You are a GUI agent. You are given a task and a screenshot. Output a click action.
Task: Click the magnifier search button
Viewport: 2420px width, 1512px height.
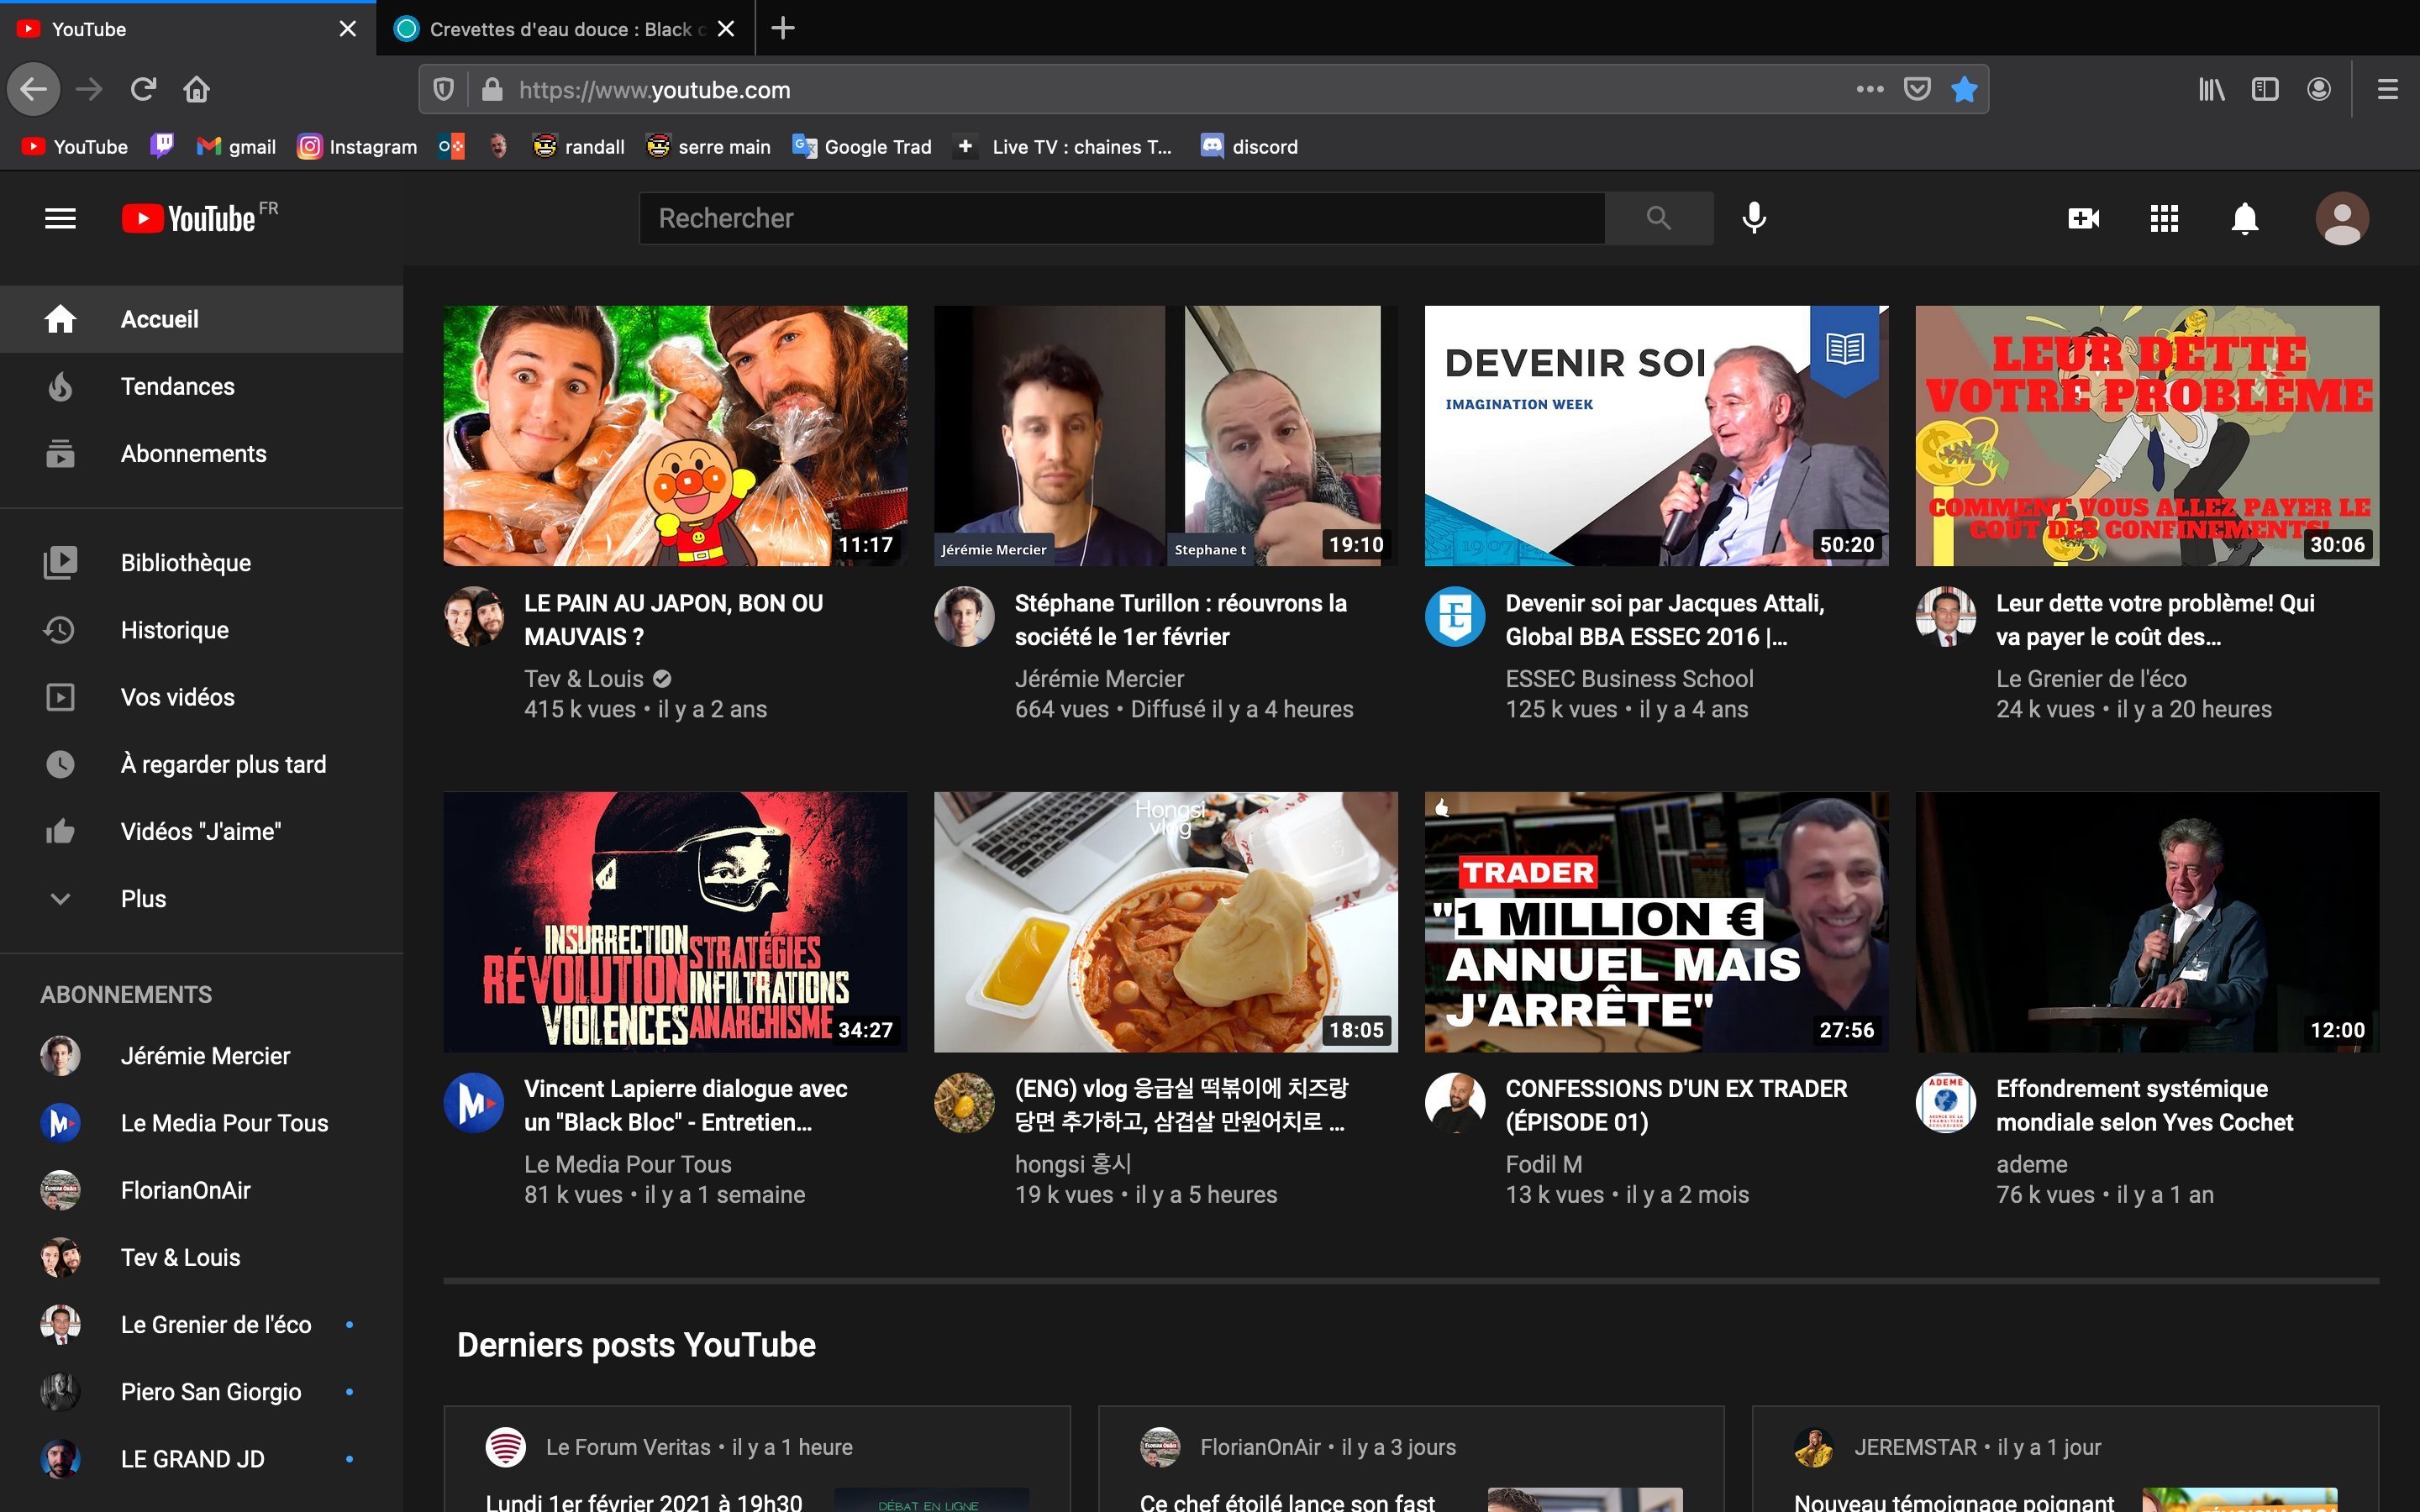tap(1658, 218)
